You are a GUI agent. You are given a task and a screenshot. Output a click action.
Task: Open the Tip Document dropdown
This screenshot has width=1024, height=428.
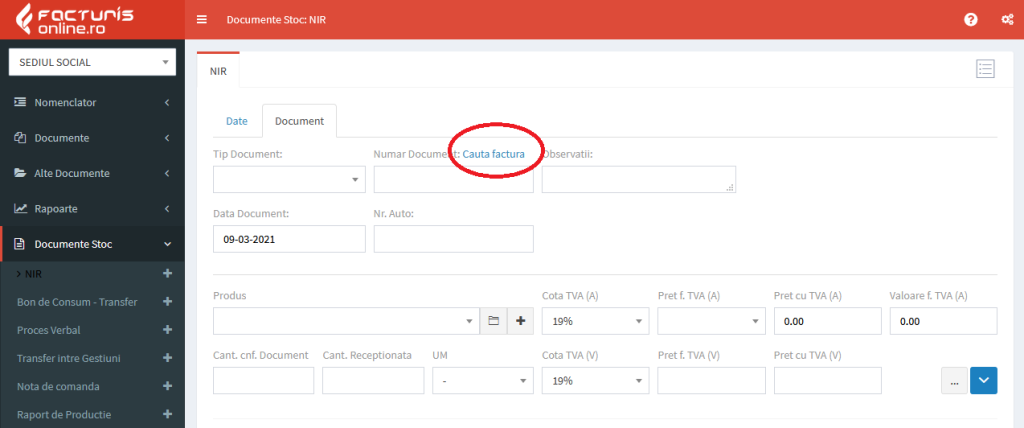point(289,179)
